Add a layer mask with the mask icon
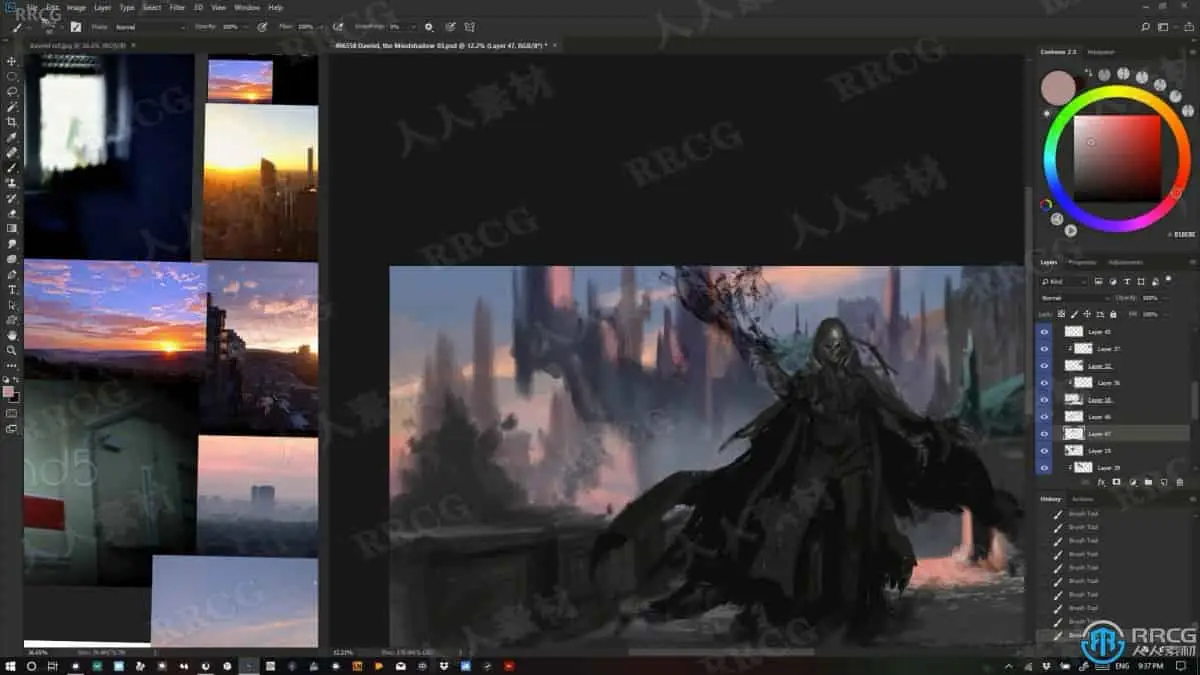The image size is (1200, 675). pos(1116,482)
